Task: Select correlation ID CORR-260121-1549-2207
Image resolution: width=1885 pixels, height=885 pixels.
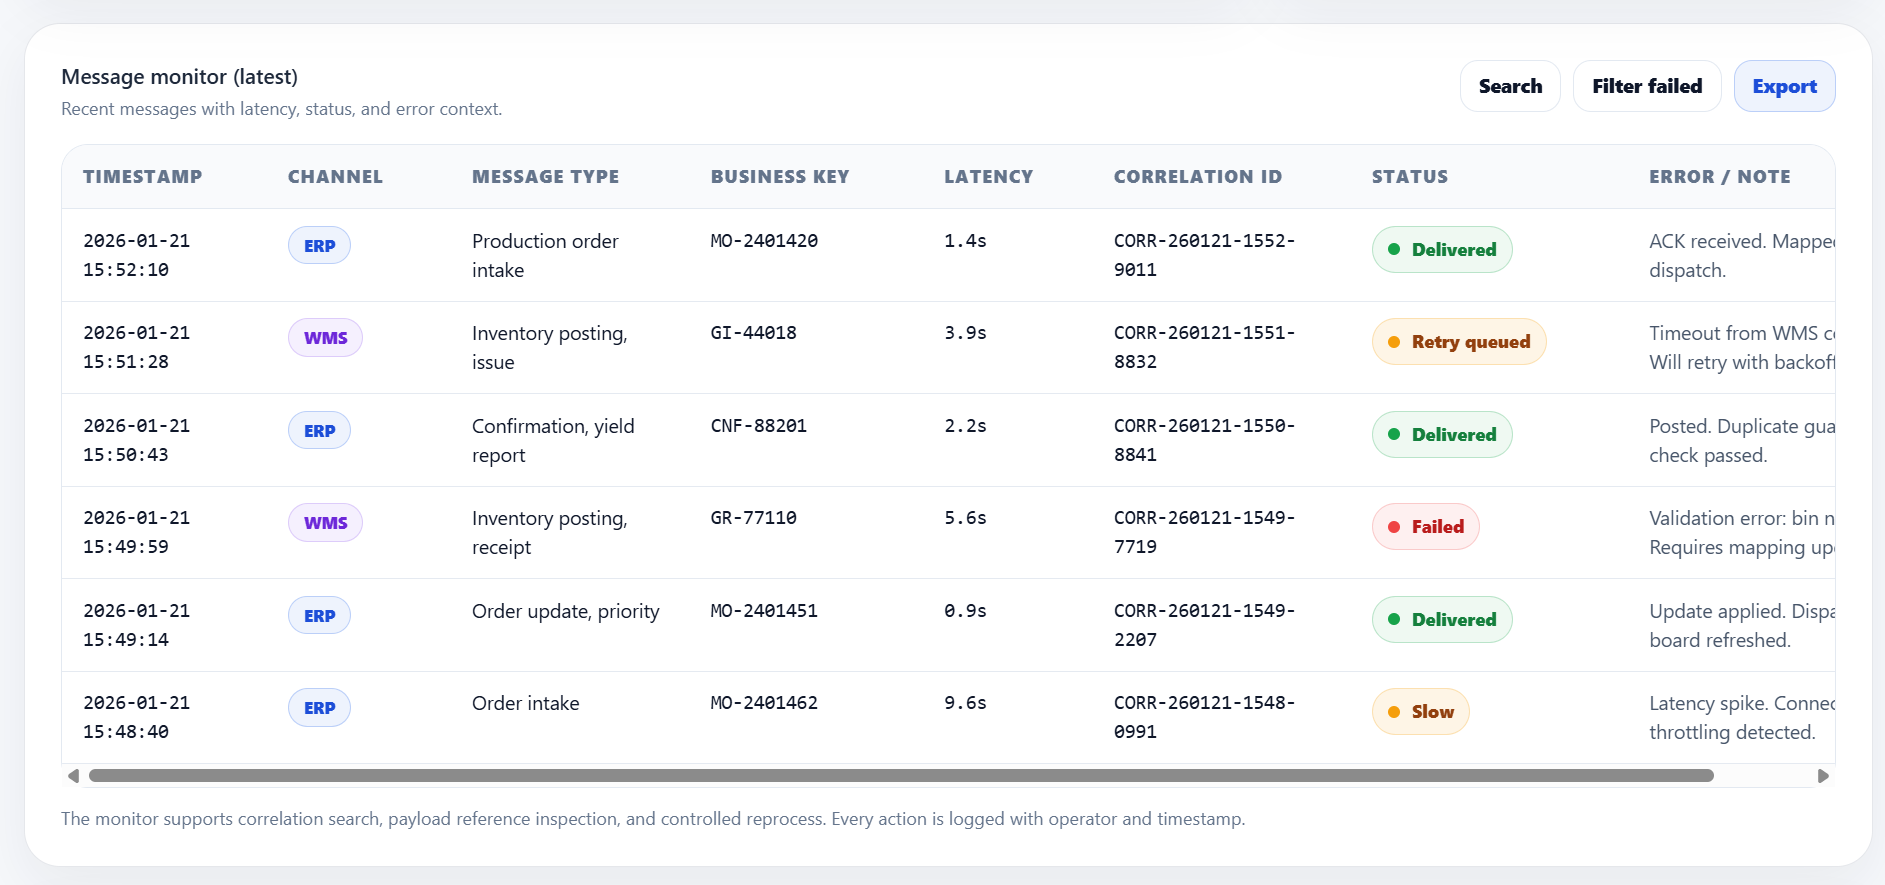Action: (1203, 625)
